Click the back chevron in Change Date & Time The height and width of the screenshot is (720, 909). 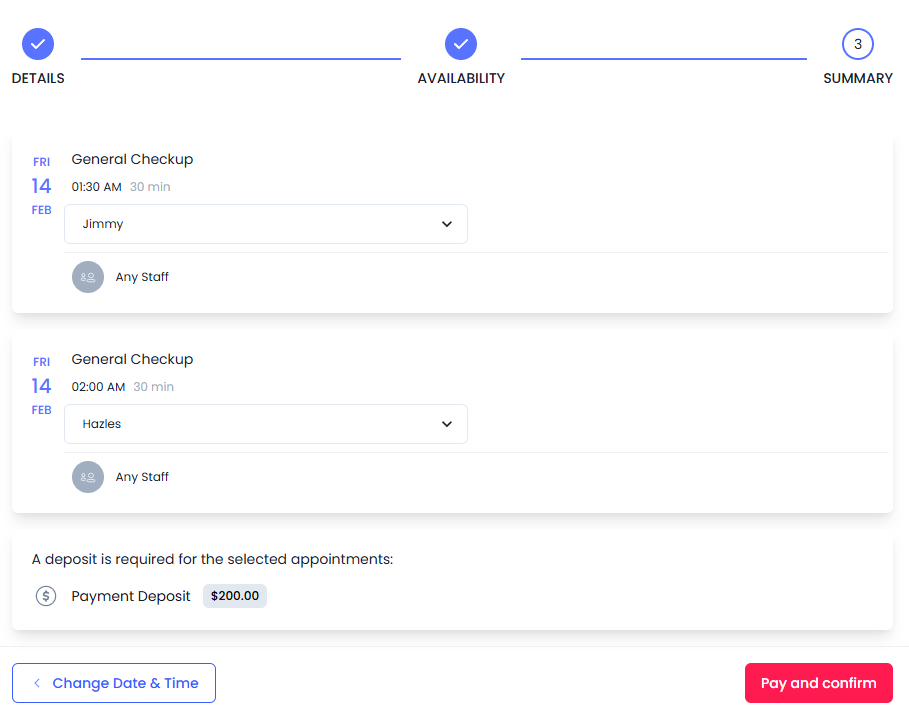tap(37, 683)
